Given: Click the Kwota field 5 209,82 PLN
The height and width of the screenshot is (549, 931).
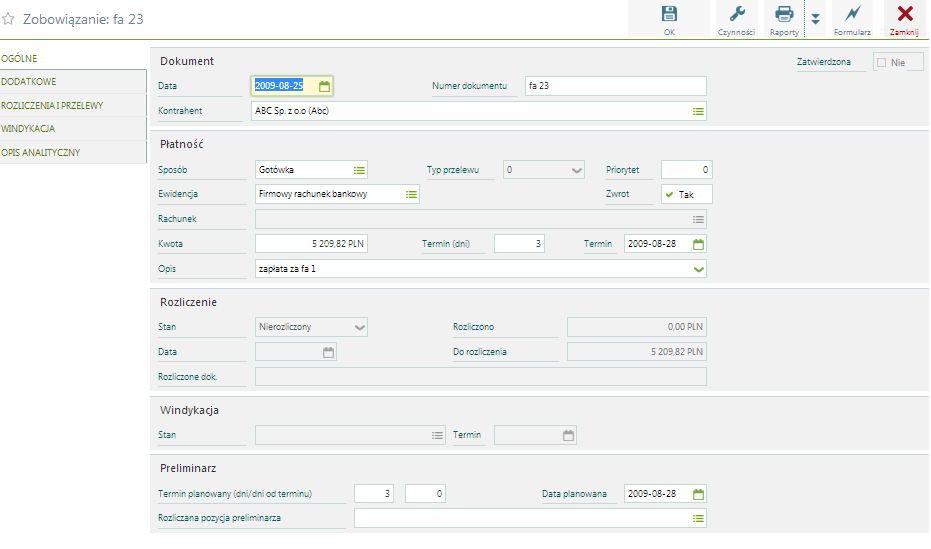Looking at the screenshot, I should (x=311, y=243).
